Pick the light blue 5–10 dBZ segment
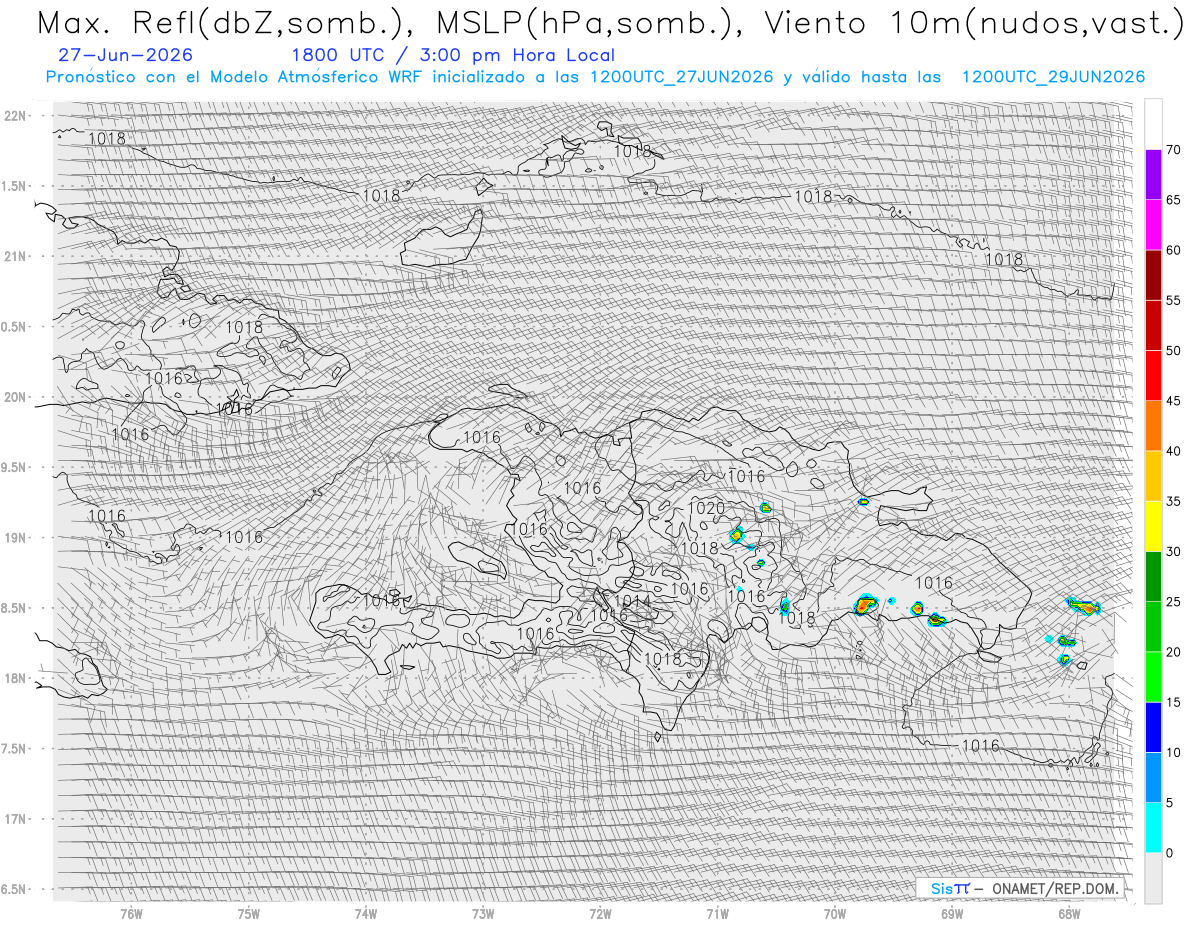Screen dimensions: 1200x927 click(1153, 777)
